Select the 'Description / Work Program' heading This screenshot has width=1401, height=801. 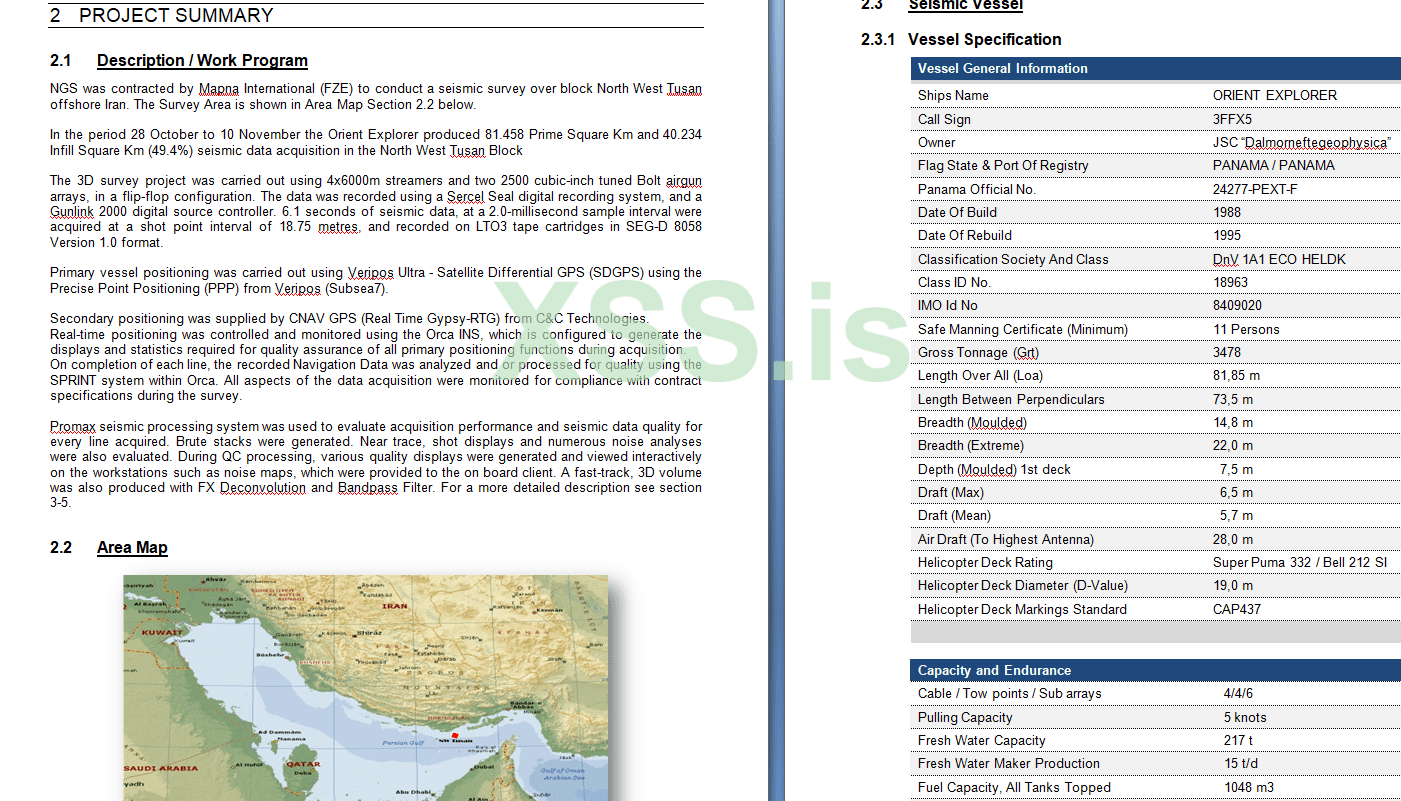coord(202,61)
